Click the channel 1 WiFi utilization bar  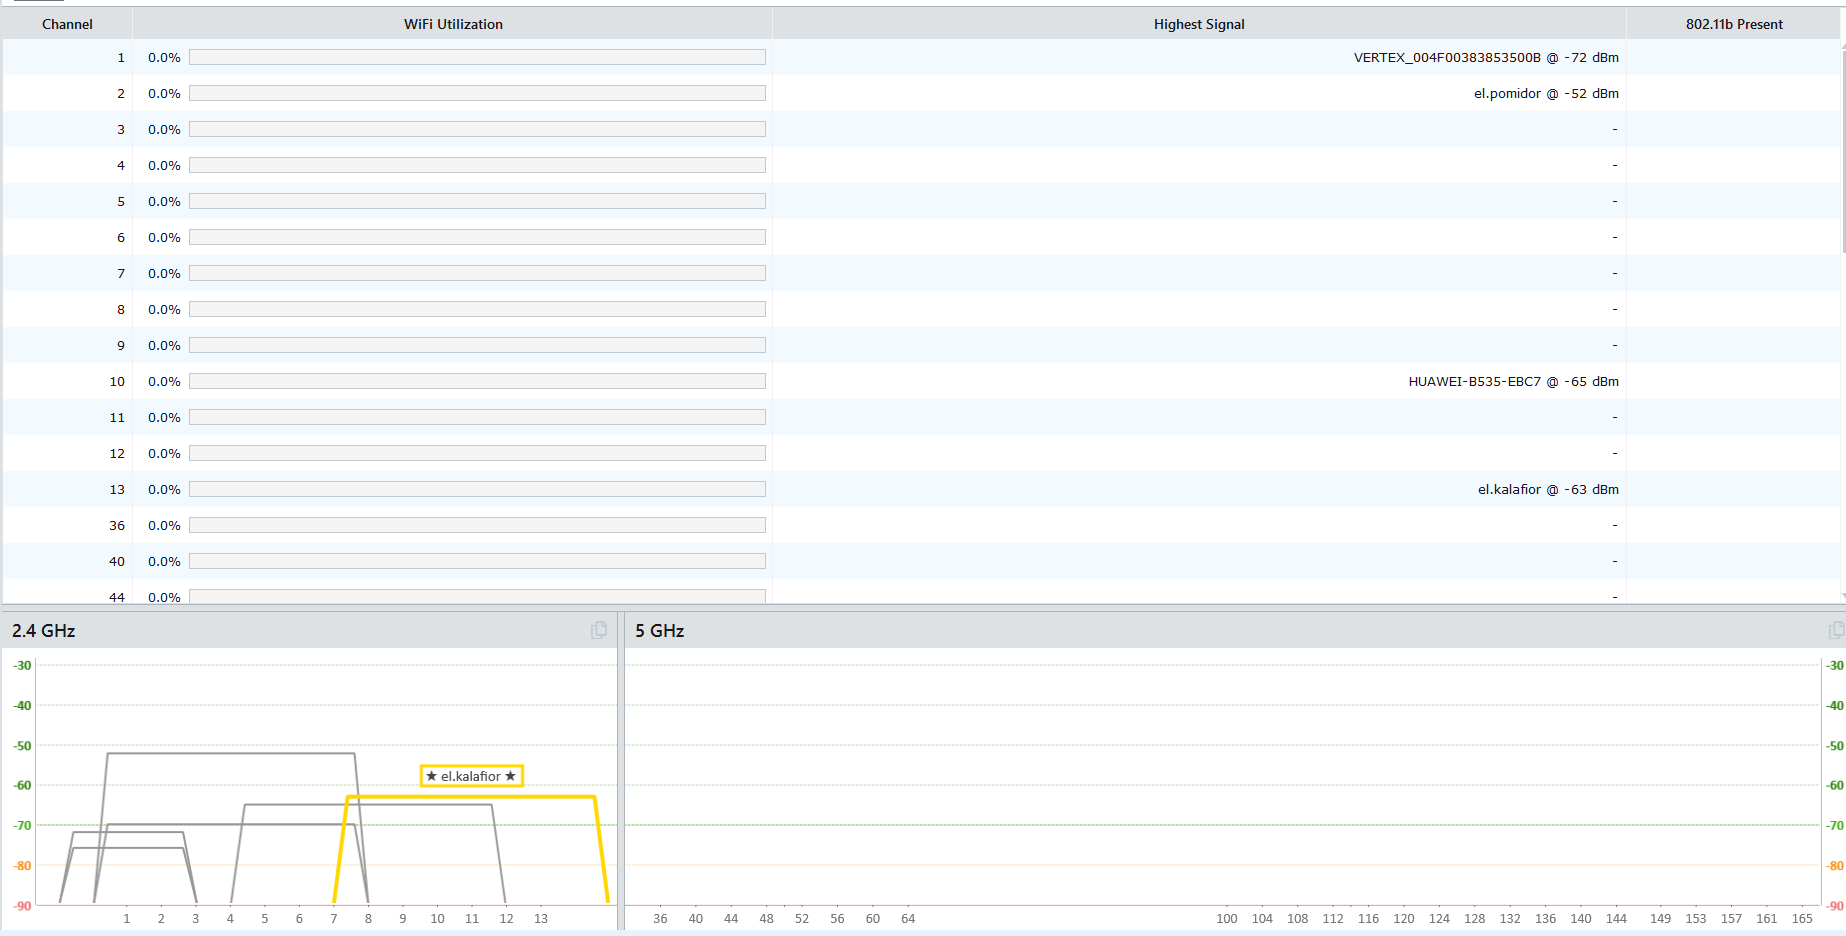tap(477, 57)
